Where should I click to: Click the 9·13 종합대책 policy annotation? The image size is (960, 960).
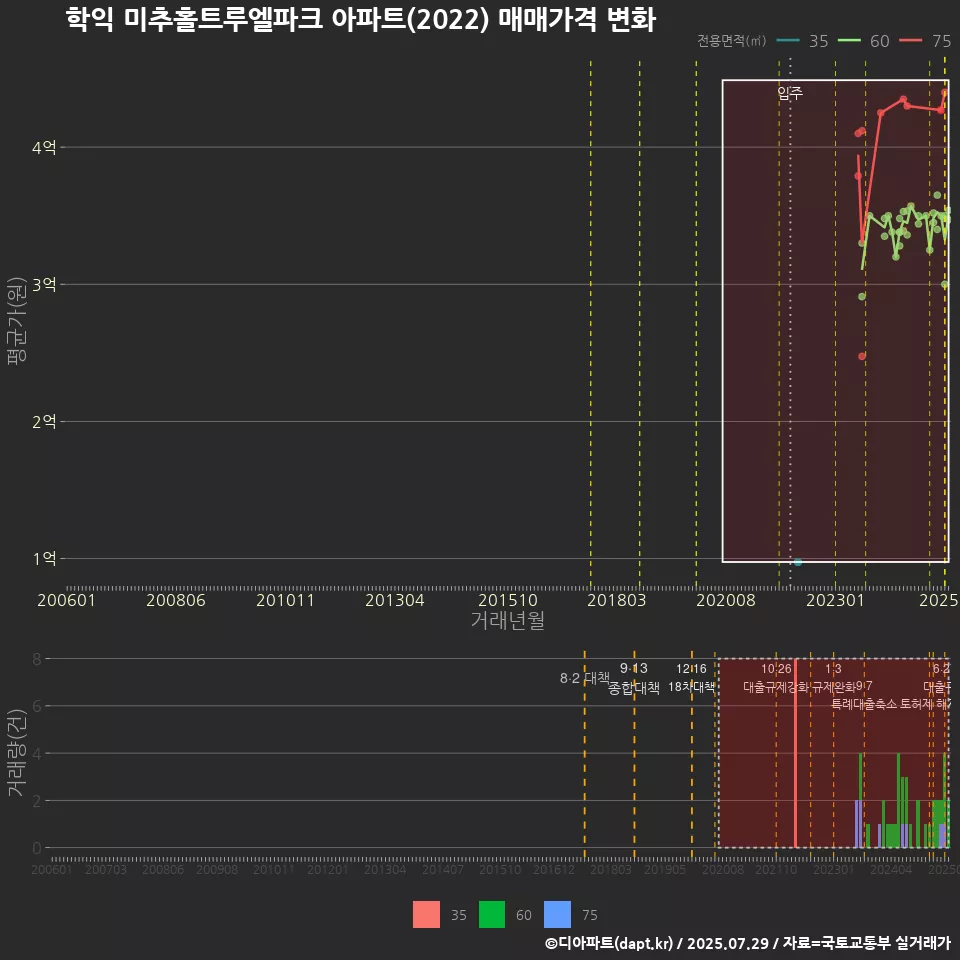click(x=634, y=678)
